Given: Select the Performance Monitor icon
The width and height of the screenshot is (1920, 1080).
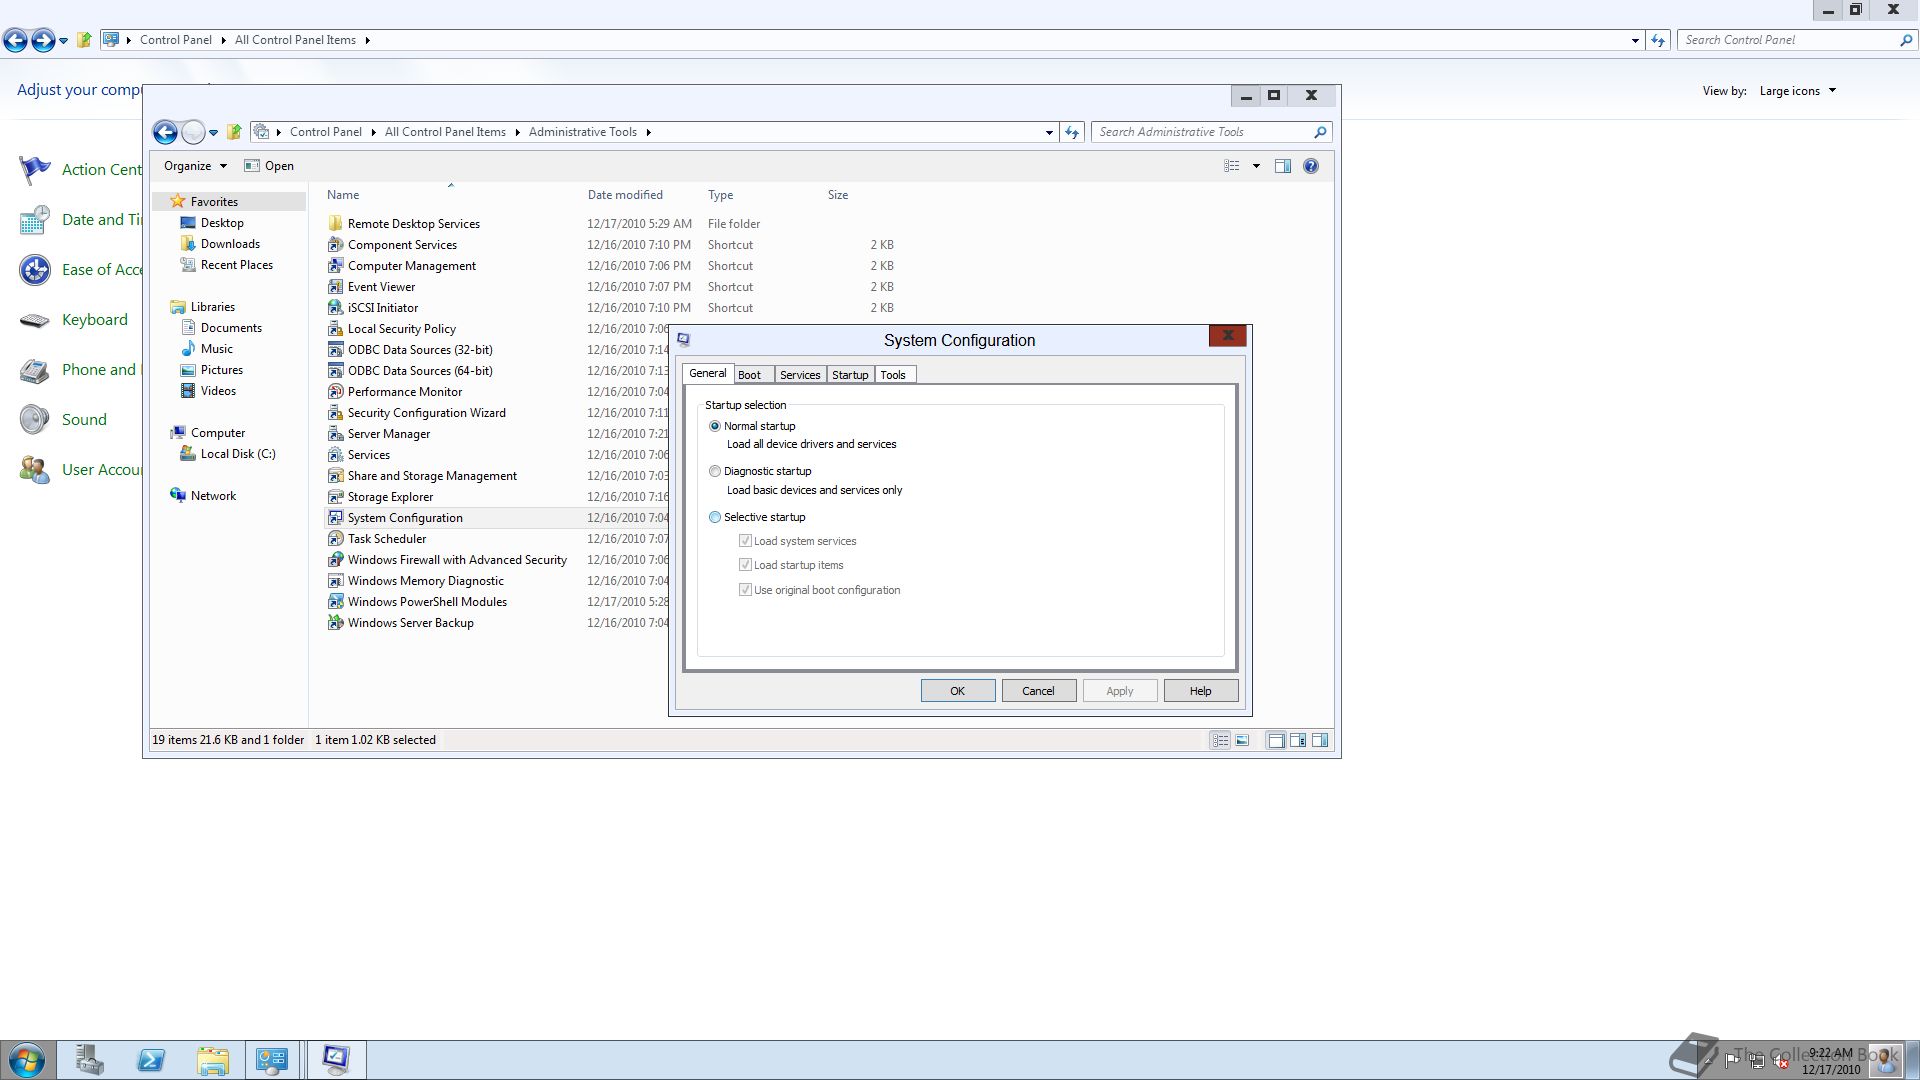Looking at the screenshot, I should (336, 392).
